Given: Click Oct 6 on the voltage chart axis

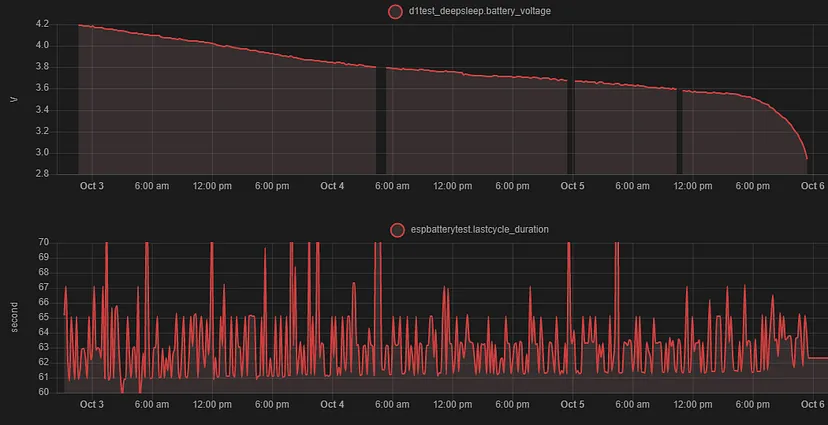Looking at the screenshot, I should click(x=812, y=186).
